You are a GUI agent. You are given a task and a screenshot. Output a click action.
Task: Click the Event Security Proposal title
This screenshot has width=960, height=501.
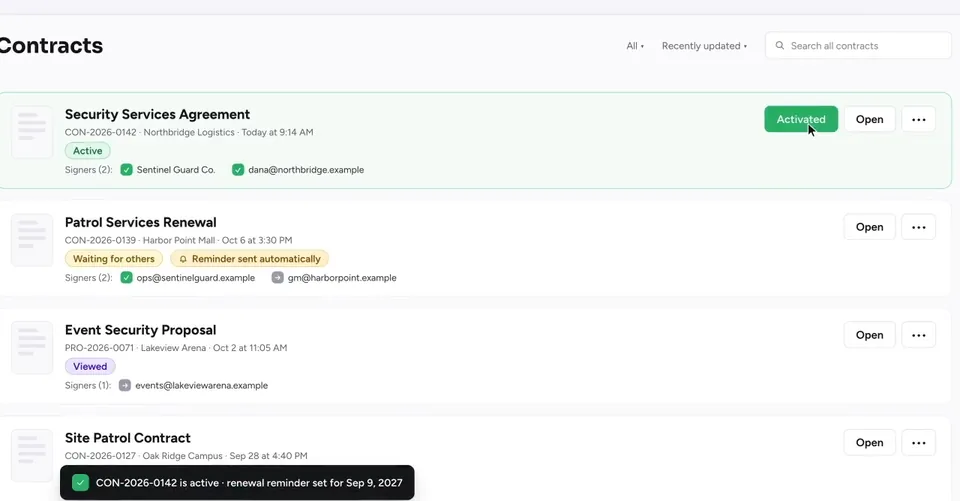[141, 330]
